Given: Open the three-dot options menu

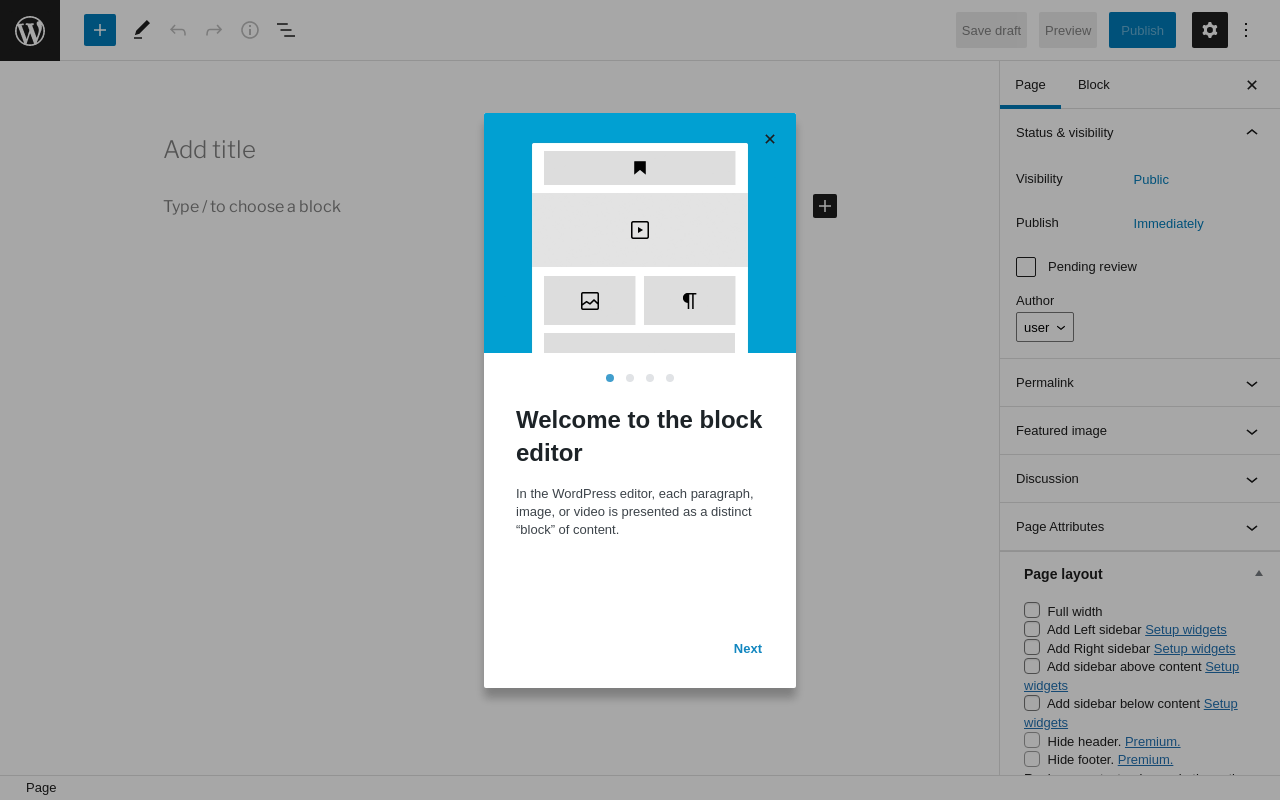Looking at the screenshot, I should point(1246,30).
